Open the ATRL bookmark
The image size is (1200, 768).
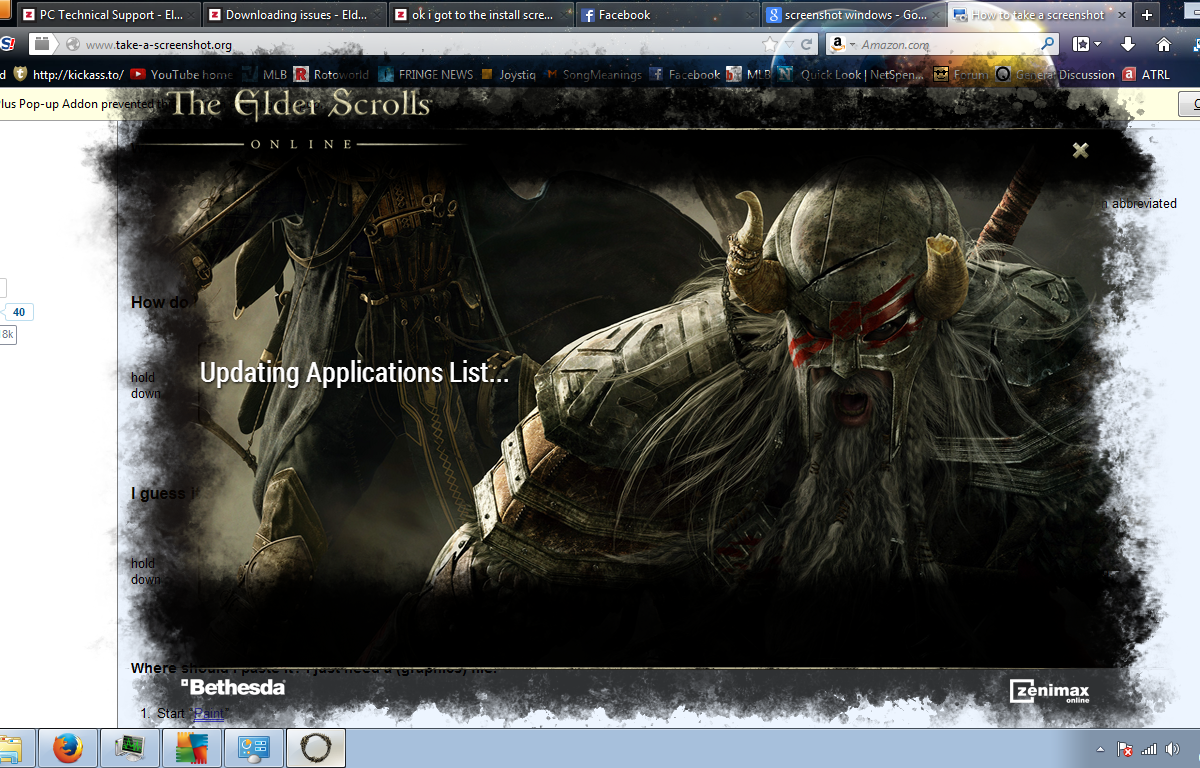pyautogui.click(x=1146, y=75)
